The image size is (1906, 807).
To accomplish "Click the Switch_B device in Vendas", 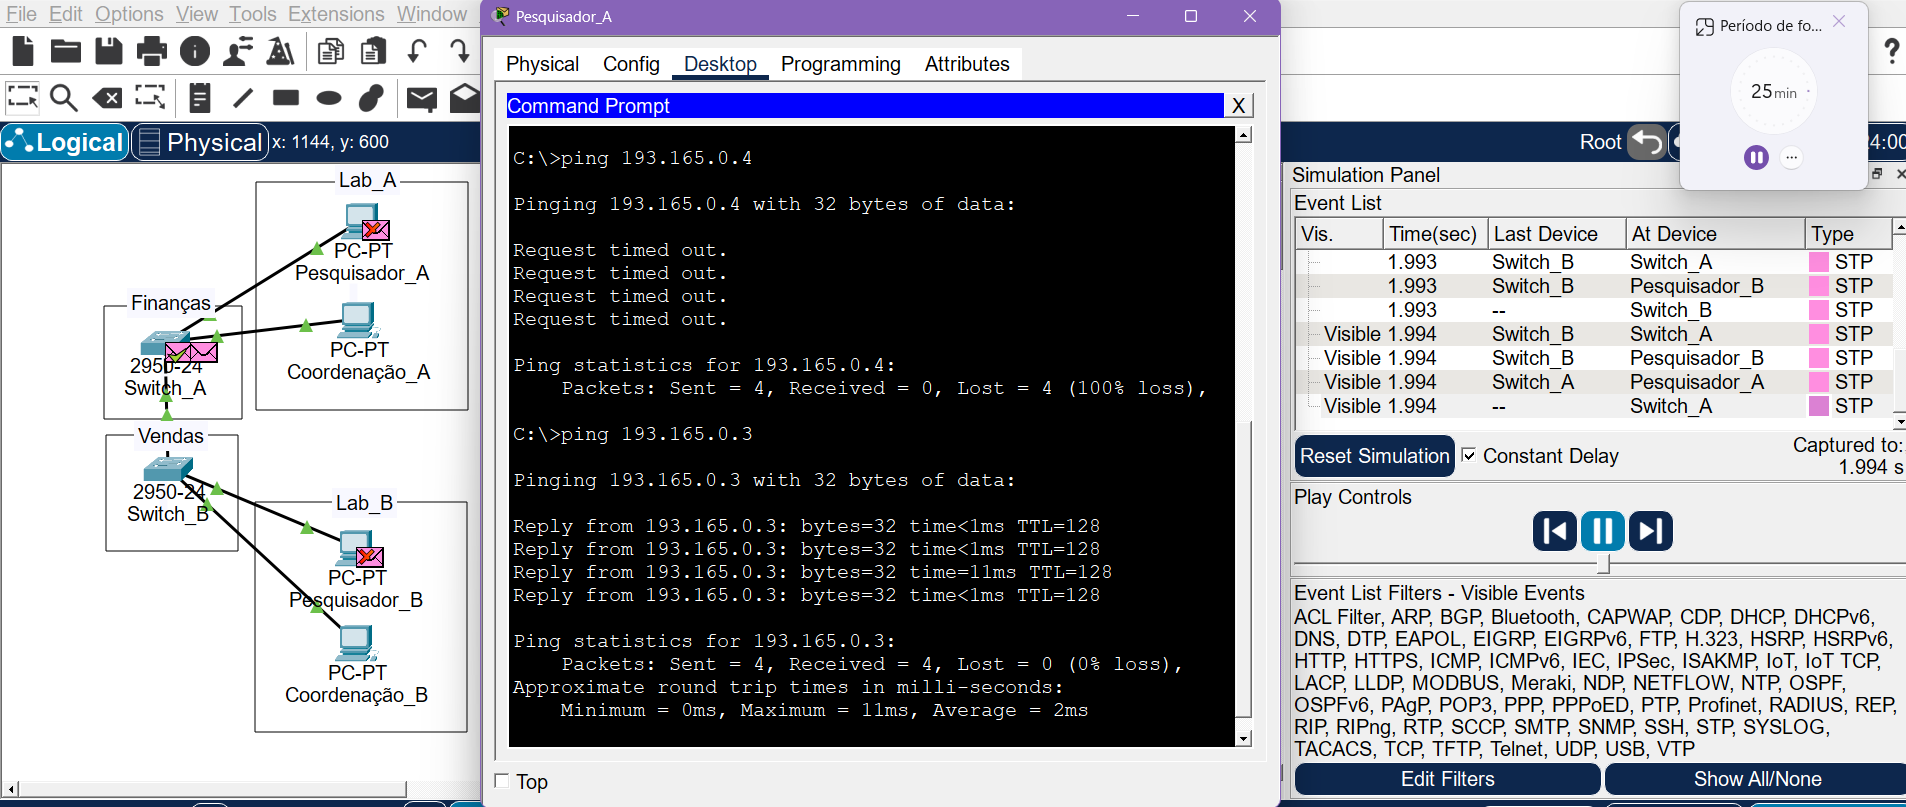I will (x=168, y=469).
